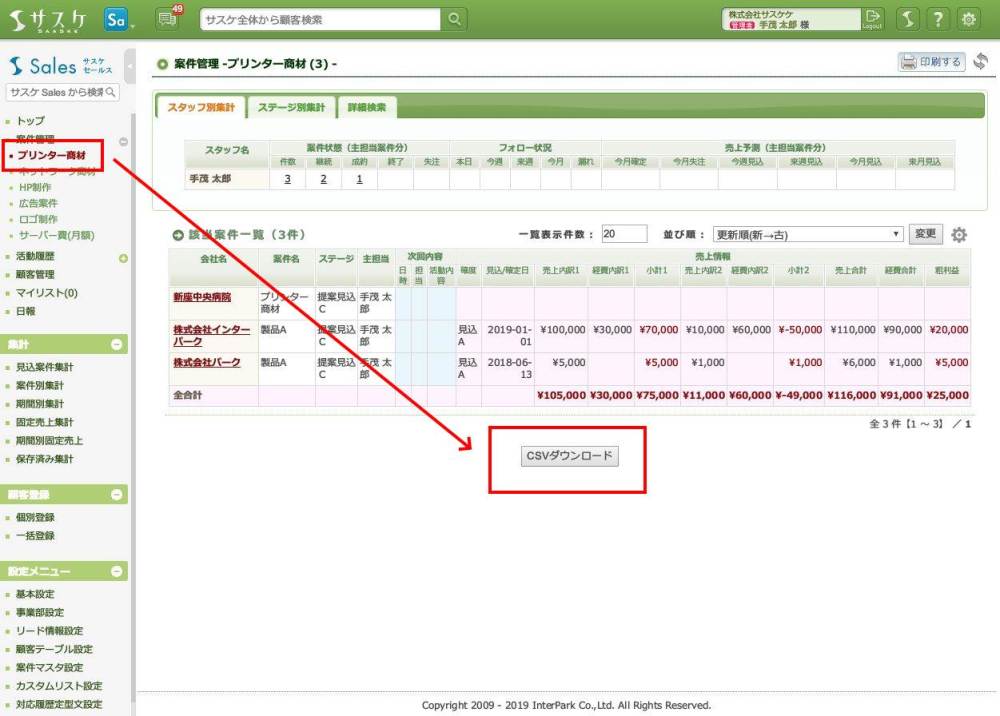Collapse the 設定メニュー section
Viewport: 1000px width, 716px height.
[116, 571]
